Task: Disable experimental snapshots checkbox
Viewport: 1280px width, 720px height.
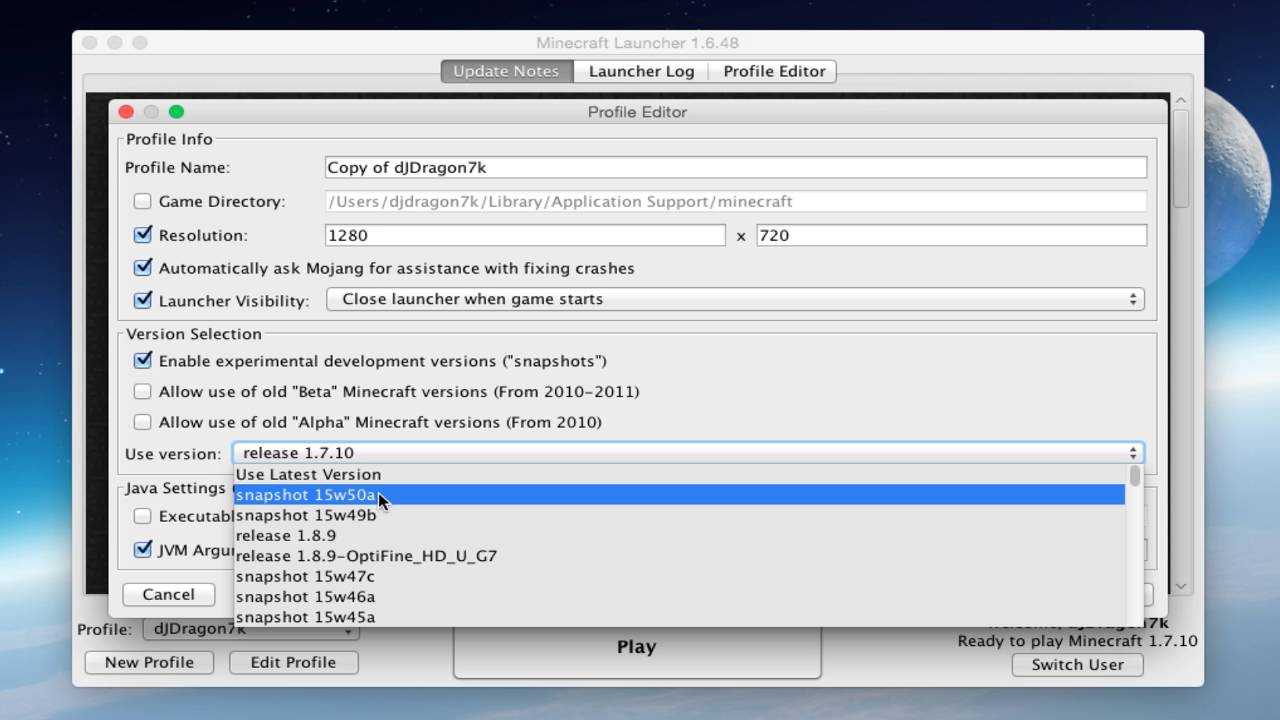Action: (142, 360)
